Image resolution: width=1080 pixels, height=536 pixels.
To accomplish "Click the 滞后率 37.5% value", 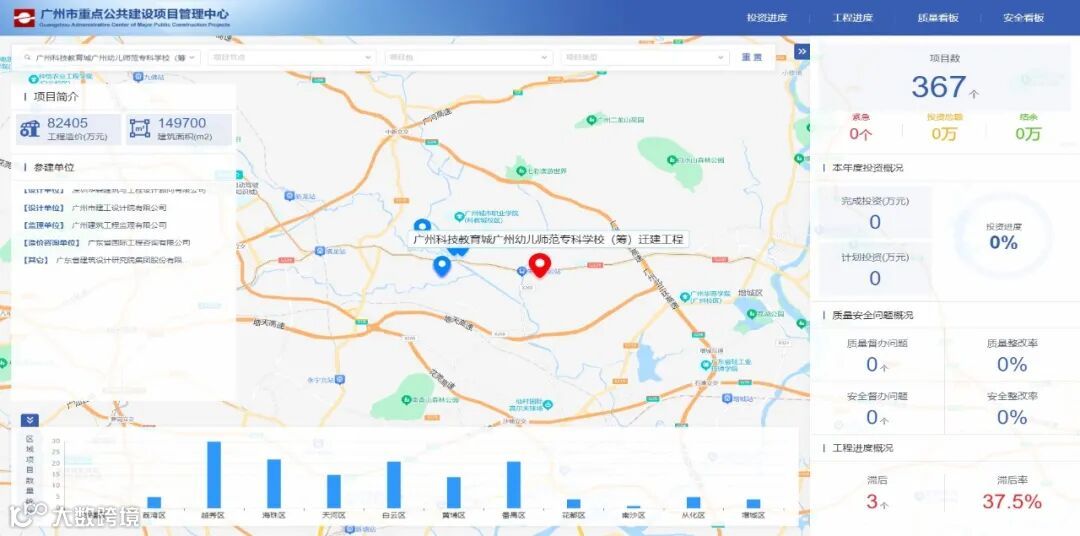I will [1012, 501].
